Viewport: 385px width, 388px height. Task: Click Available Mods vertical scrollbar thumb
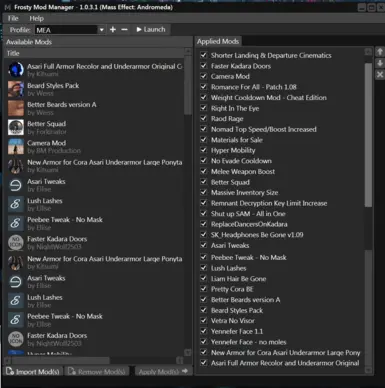[188, 85]
